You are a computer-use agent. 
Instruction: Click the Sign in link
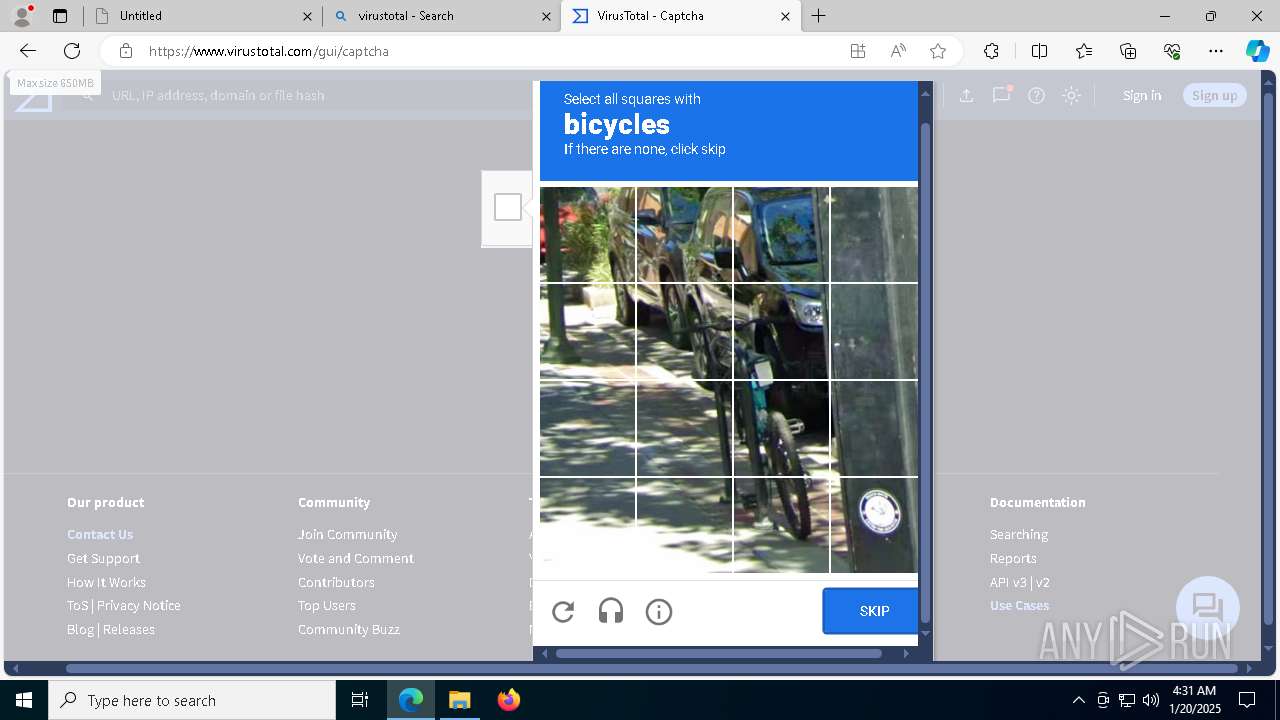point(1142,95)
